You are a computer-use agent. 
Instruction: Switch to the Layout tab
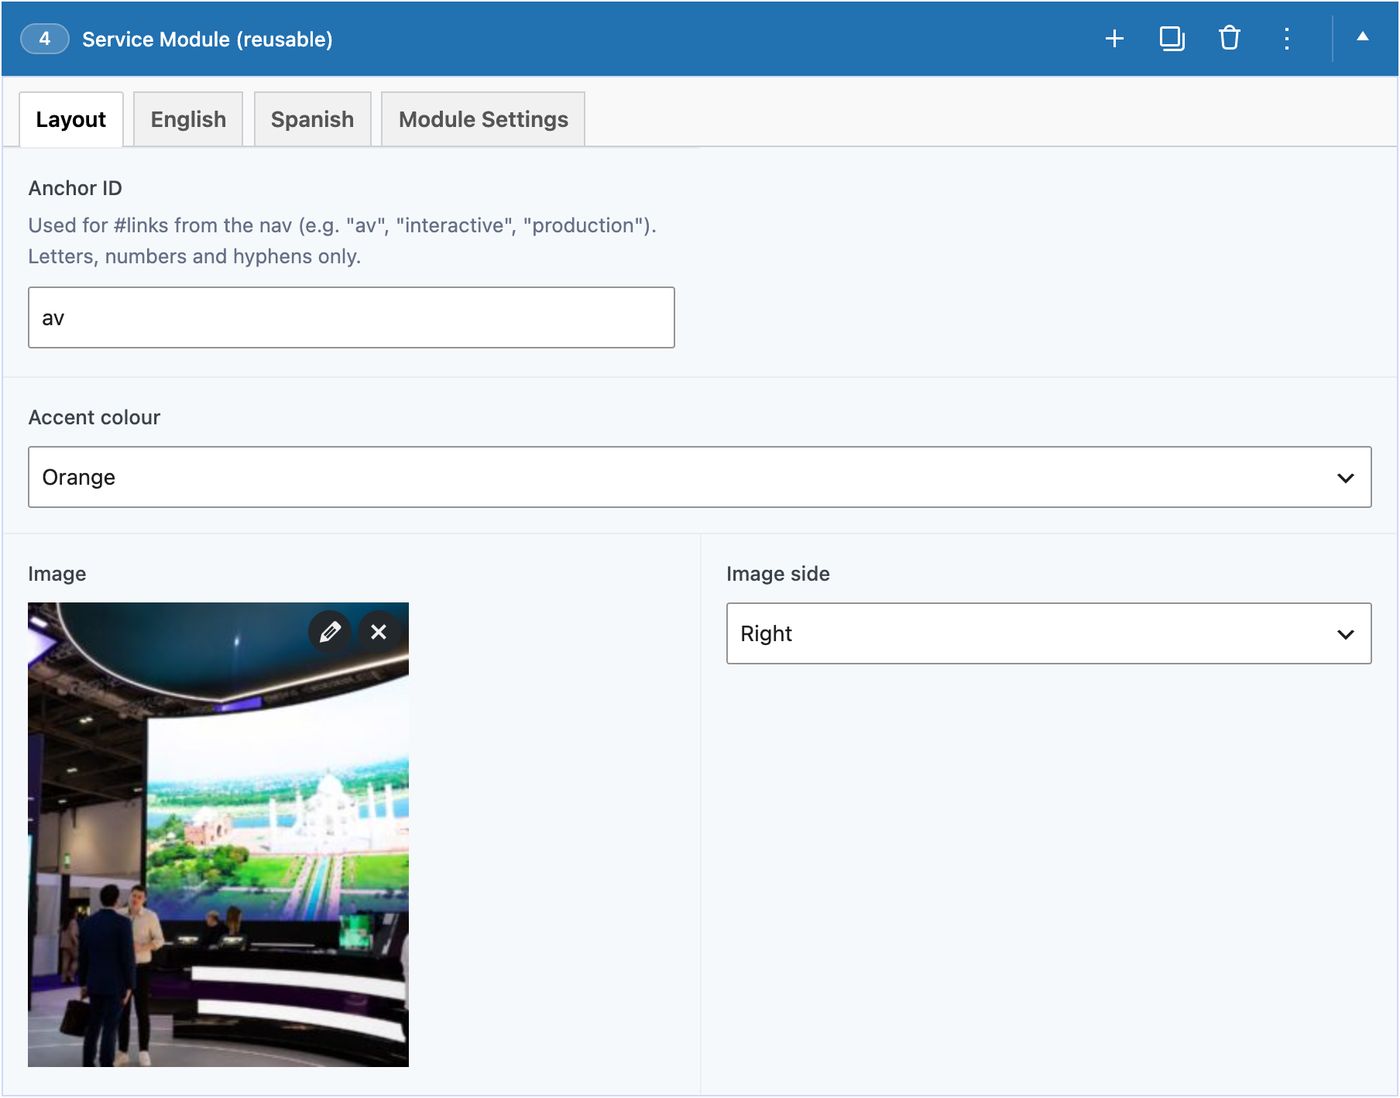click(71, 120)
